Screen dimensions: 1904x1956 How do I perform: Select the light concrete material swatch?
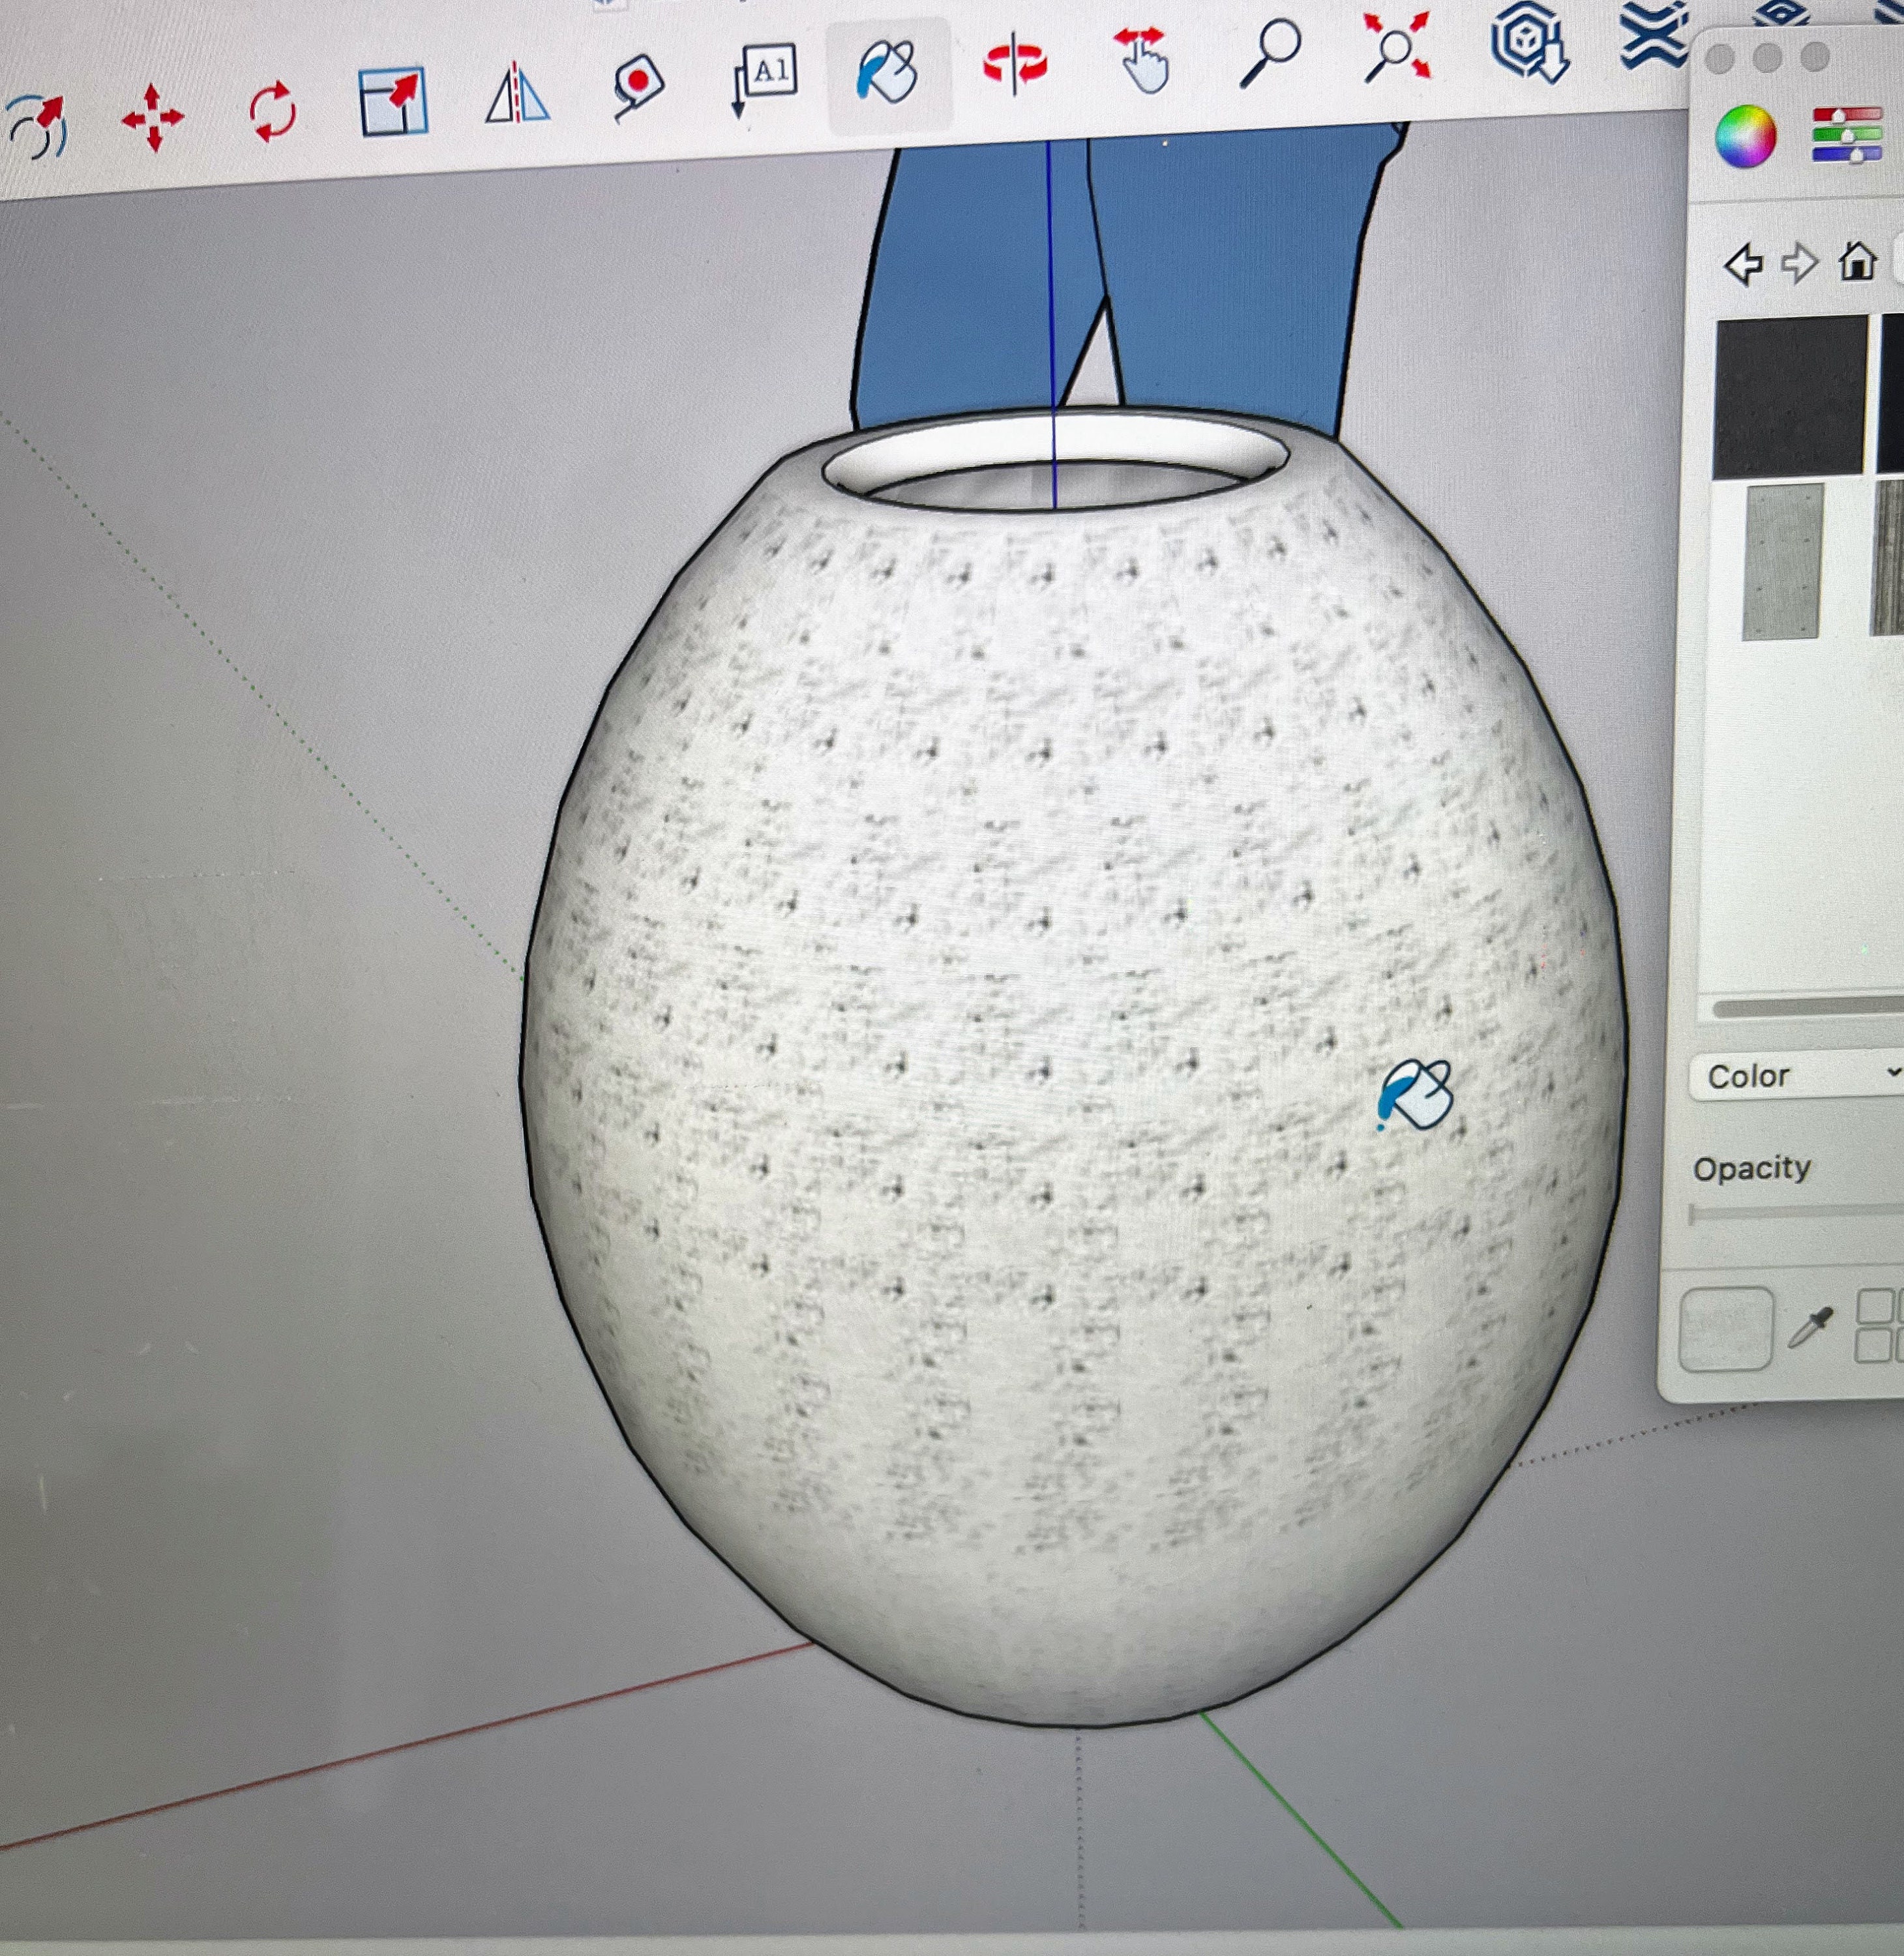tap(1782, 562)
